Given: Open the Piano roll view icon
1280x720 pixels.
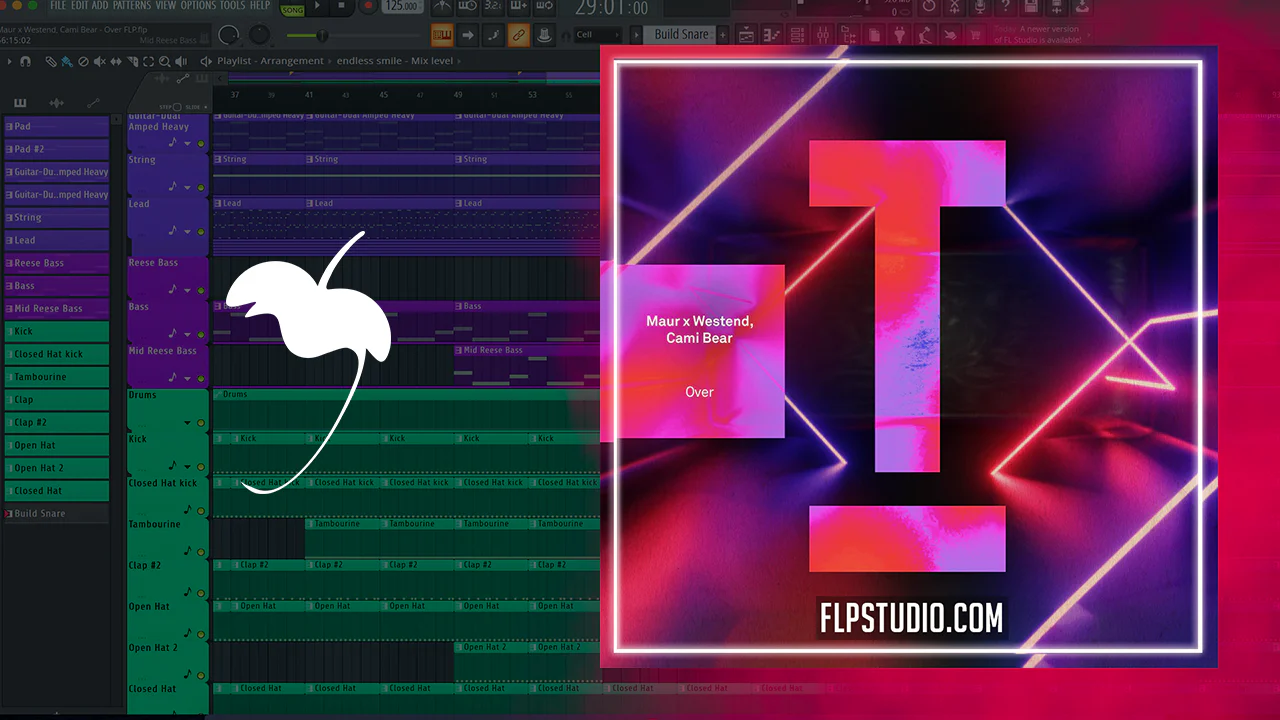Looking at the screenshot, I should (x=771, y=35).
